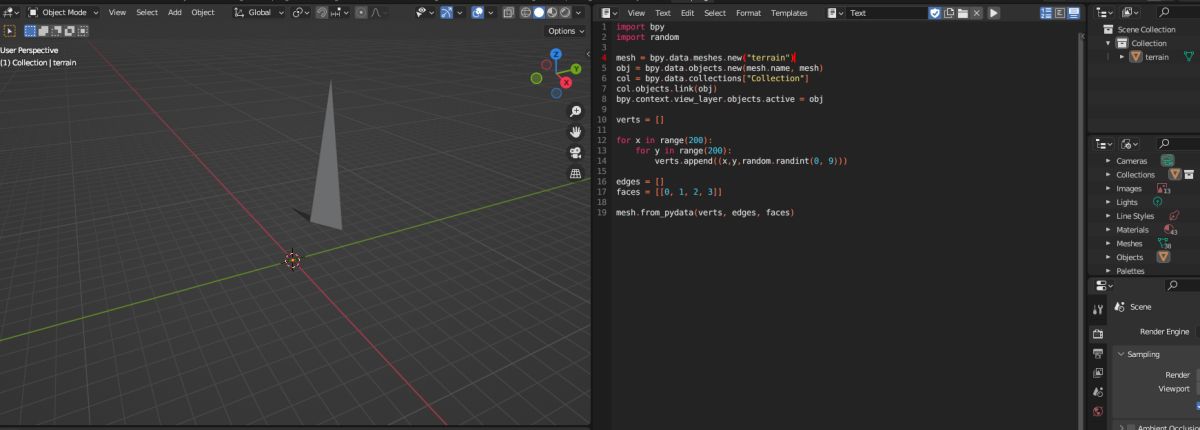1200x430 pixels.
Task: Toggle viewport overlays
Action: tap(477, 13)
